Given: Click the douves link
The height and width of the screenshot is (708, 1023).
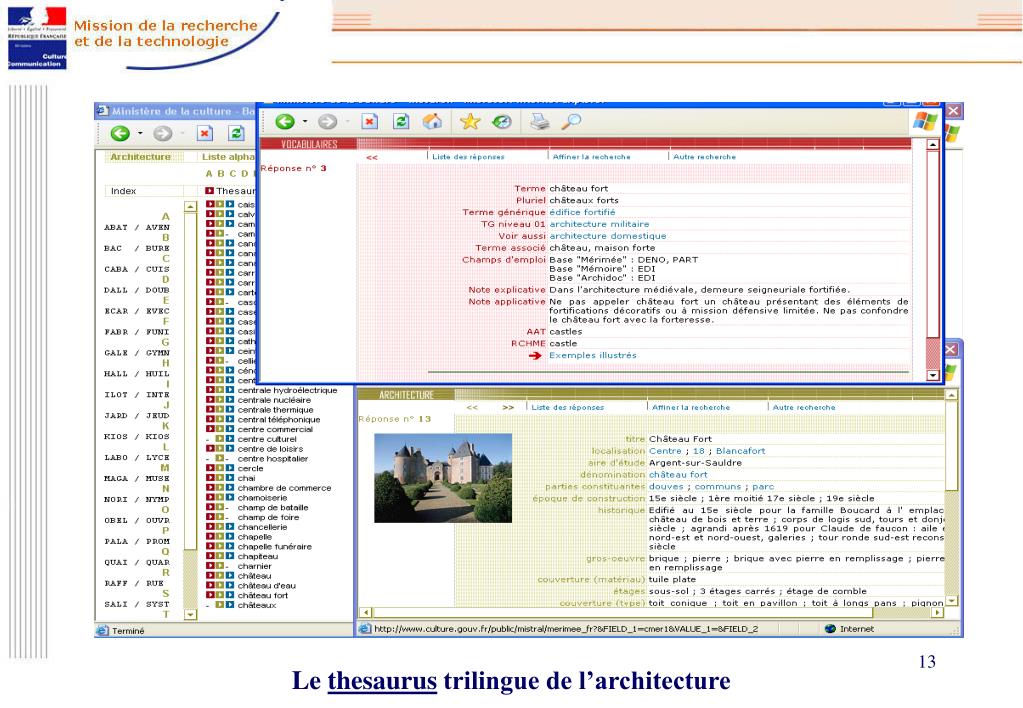Looking at the screenshot, I should click(x=666, y=487).
